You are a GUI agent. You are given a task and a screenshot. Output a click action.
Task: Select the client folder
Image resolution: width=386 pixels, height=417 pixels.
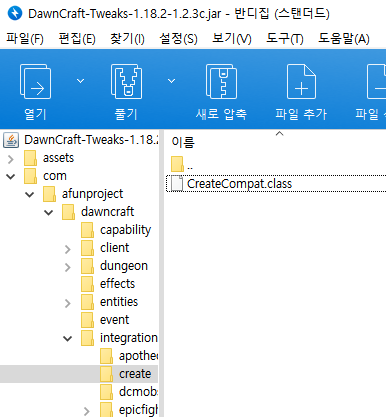click(x=114, y=248)
